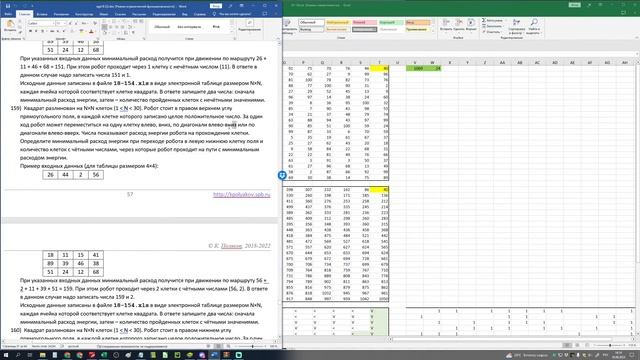Center the paragraph in Word
640x360 pixels.
tap(111, 27)
